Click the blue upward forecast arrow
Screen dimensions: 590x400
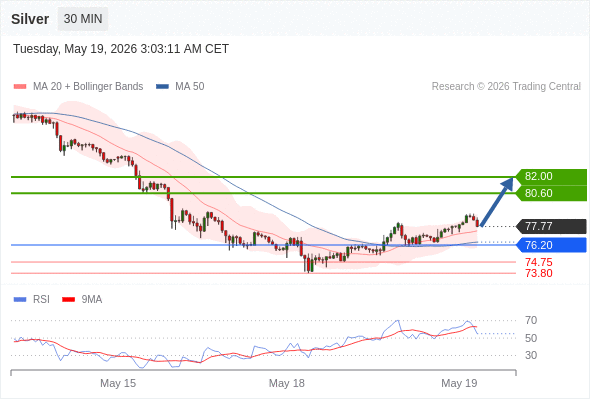[497, 202]
